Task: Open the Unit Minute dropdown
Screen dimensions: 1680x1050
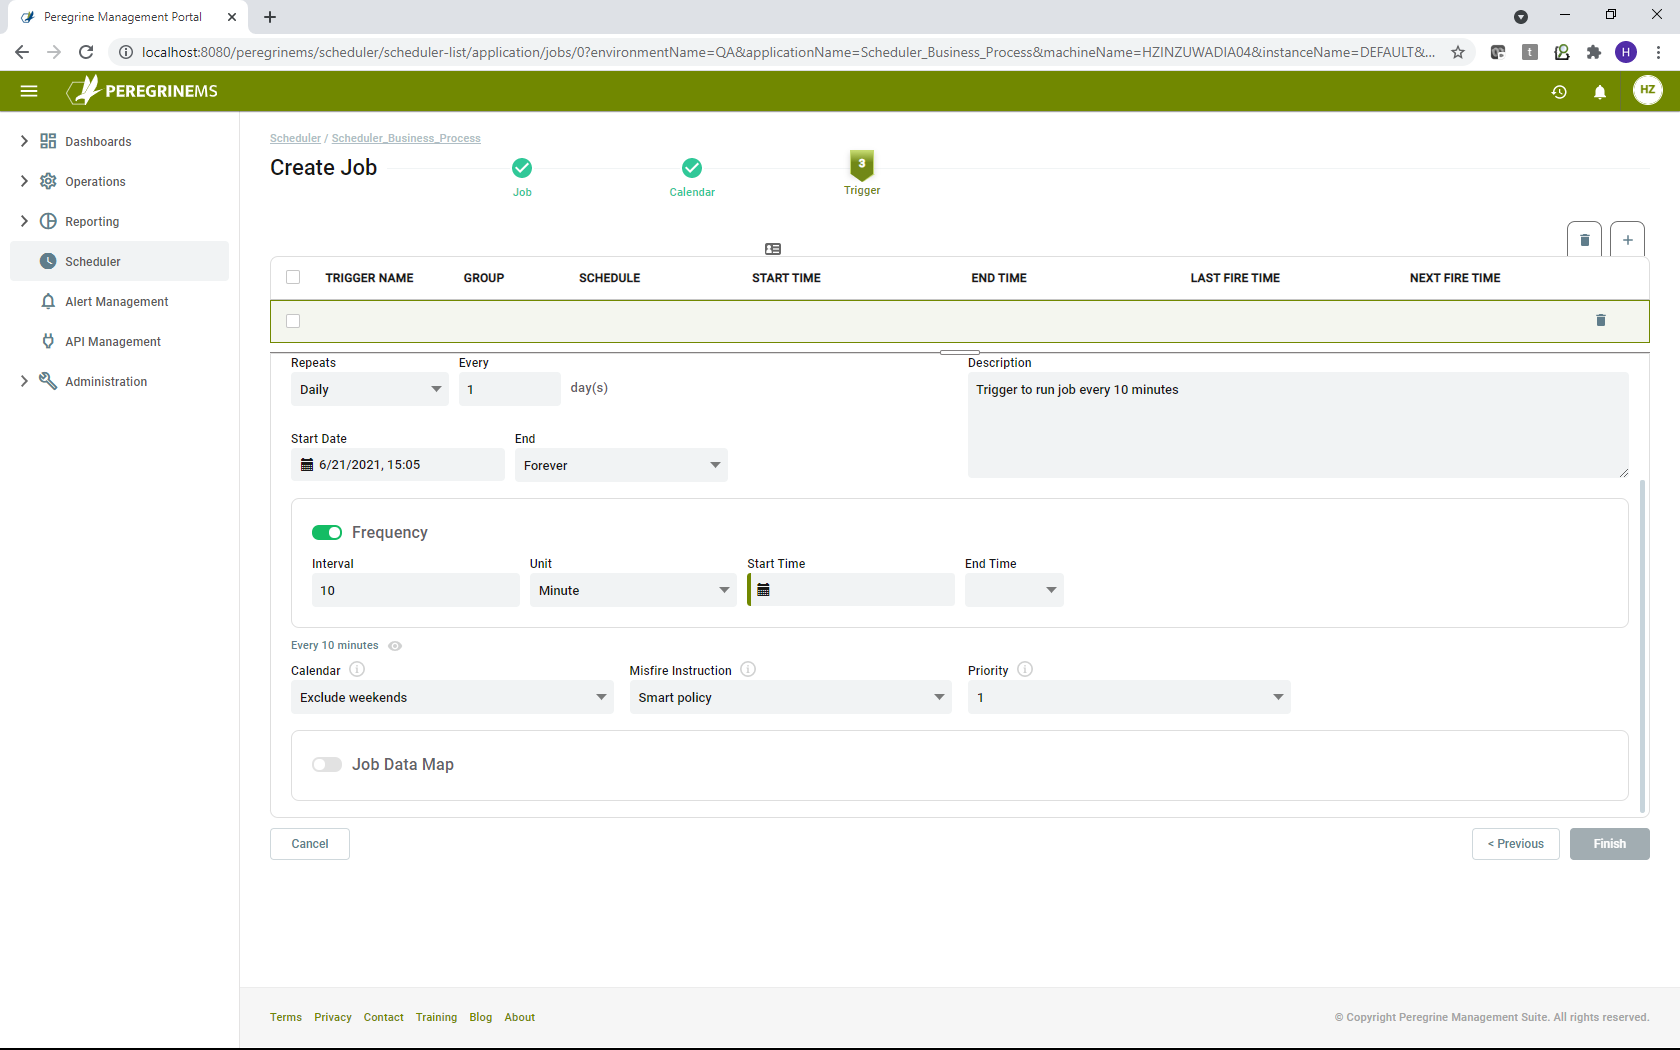Action: pyautogui.click(x=633, y=590)
